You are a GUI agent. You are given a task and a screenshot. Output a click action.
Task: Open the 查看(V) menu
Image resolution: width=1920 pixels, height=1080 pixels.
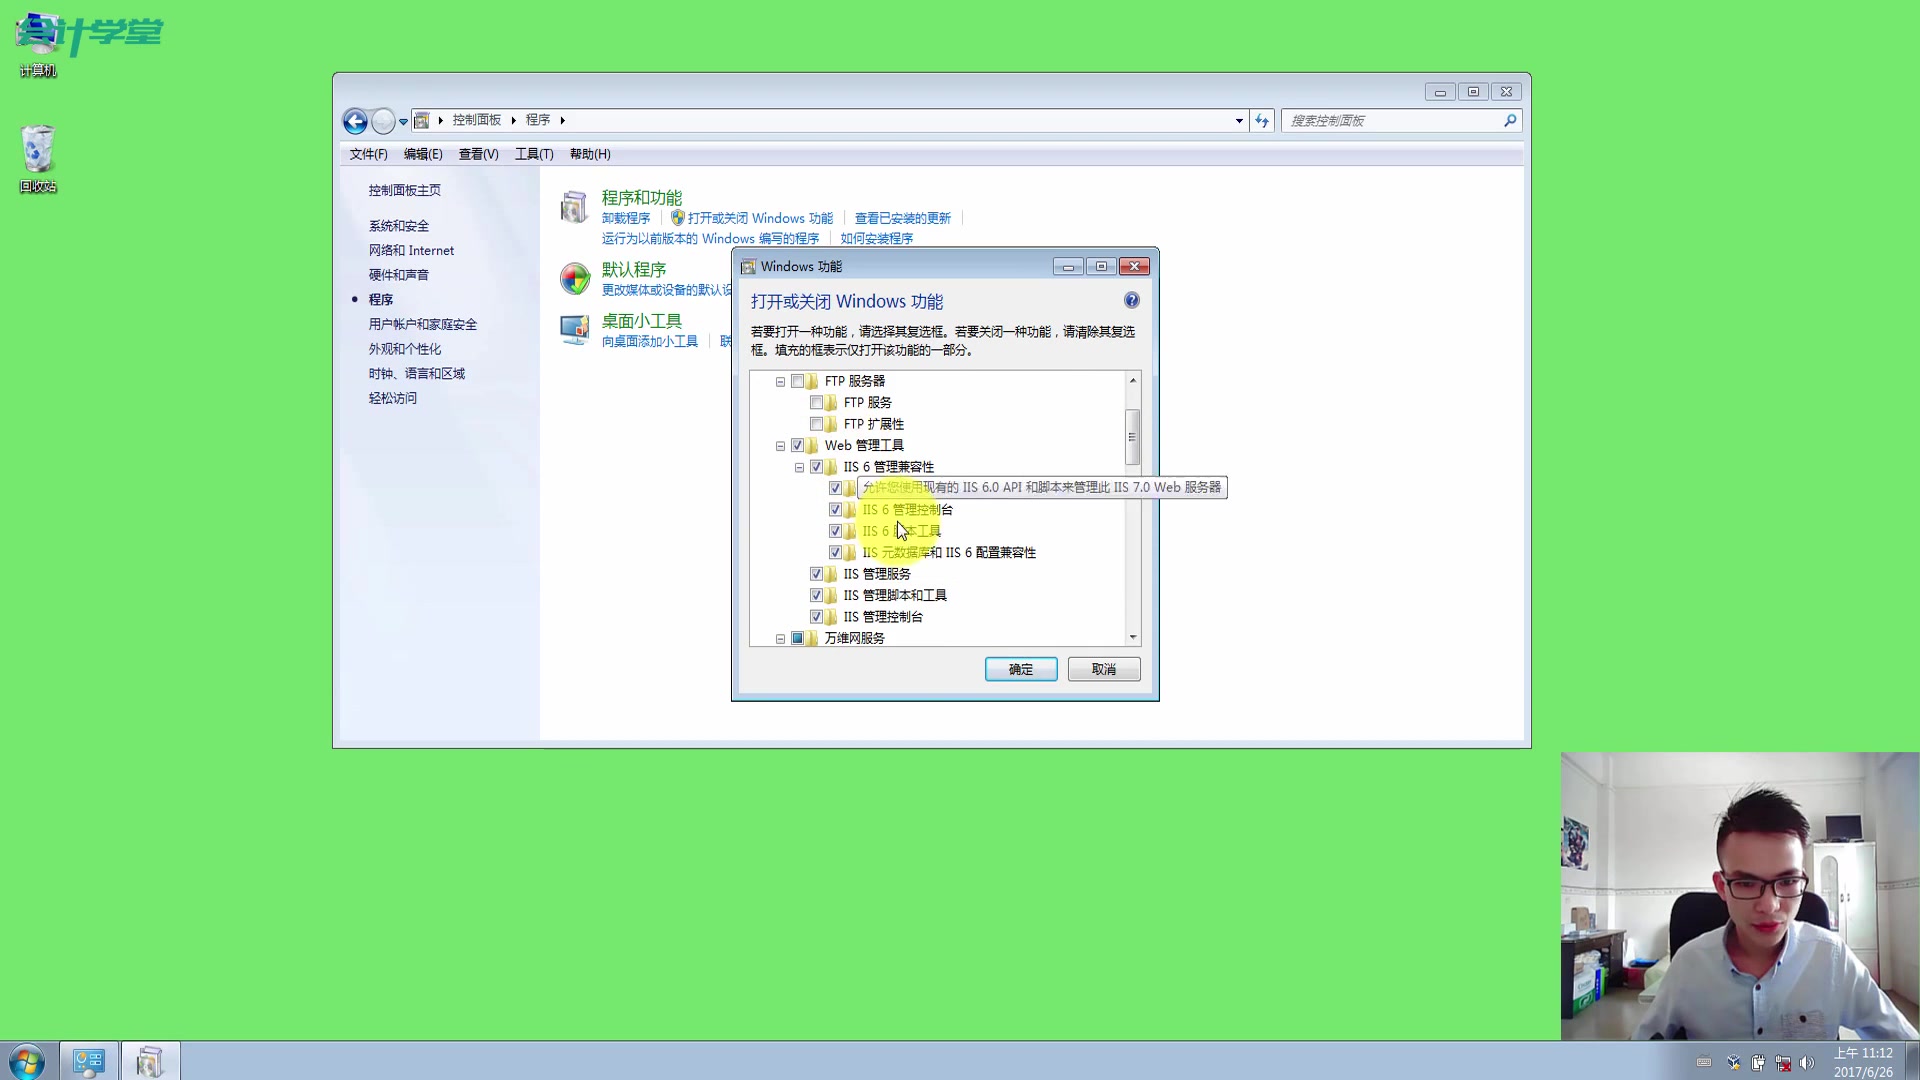pos(478,154)
